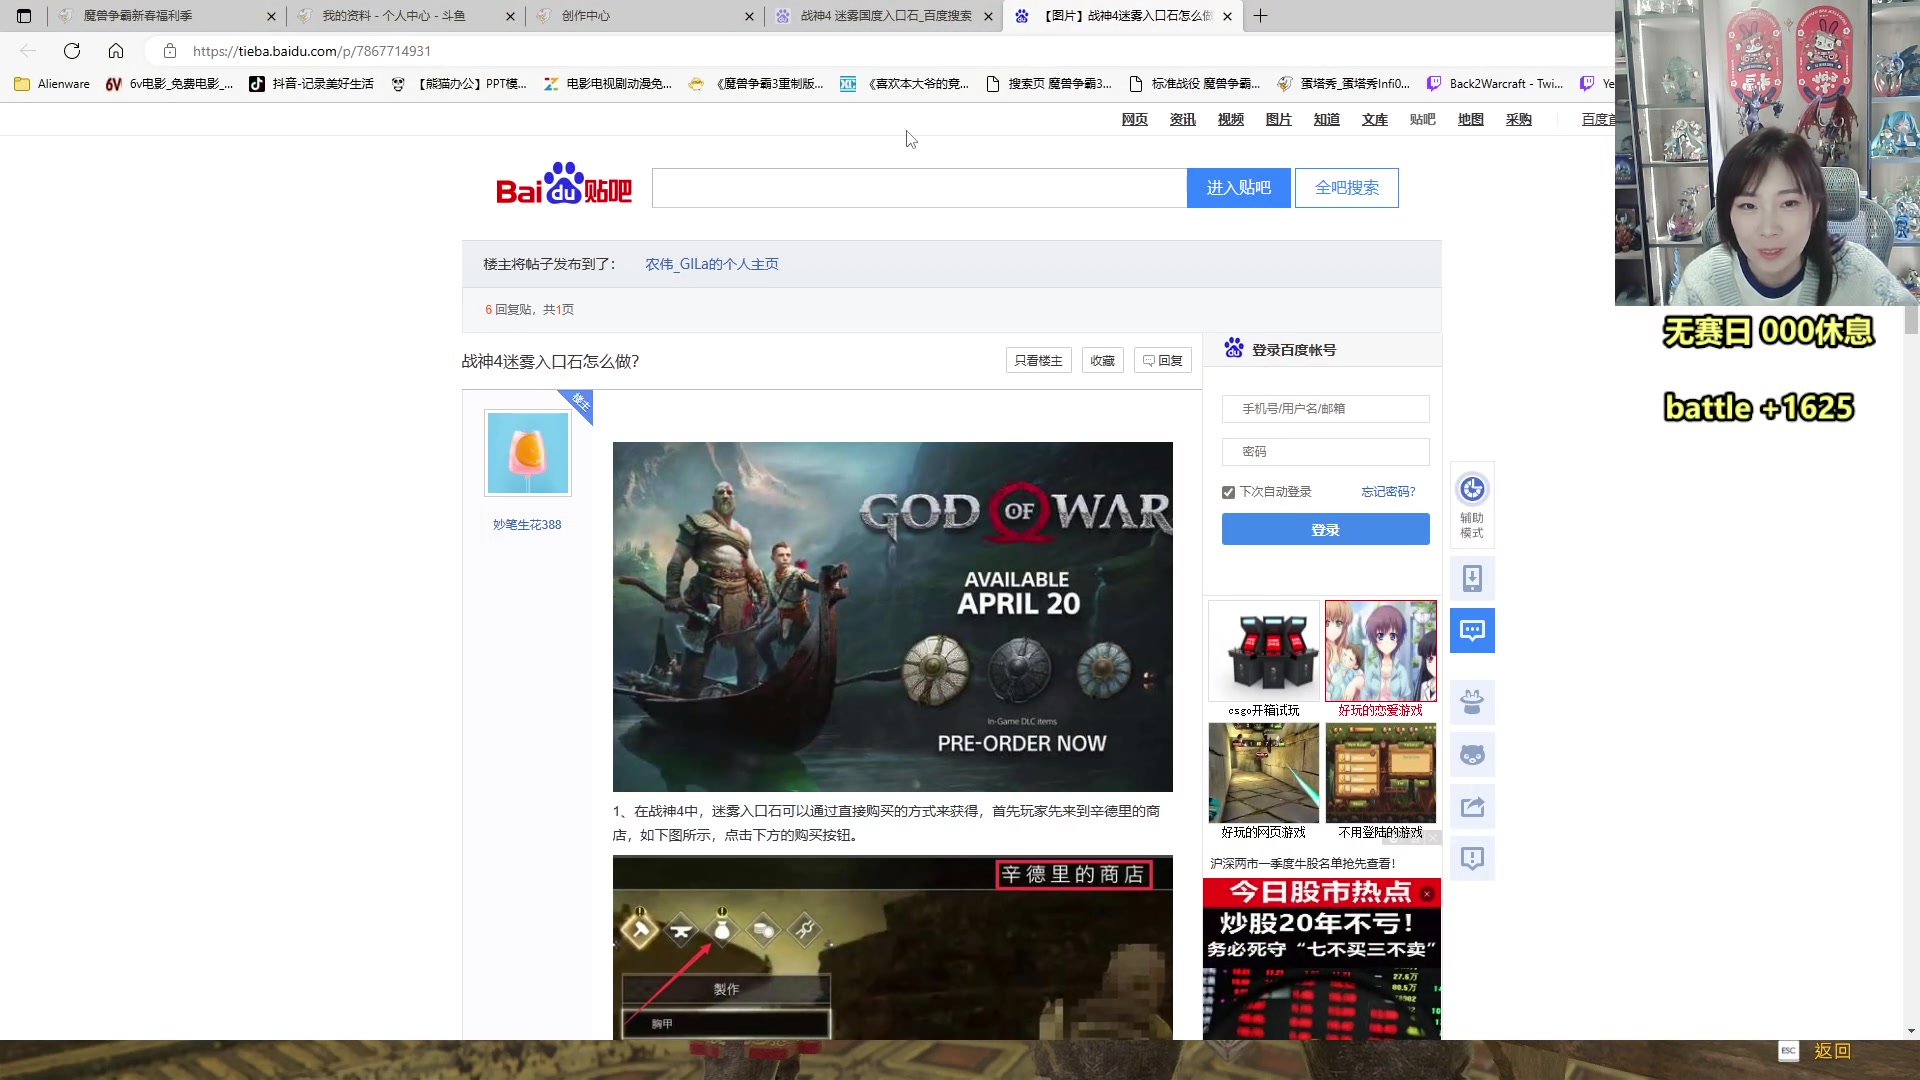1920x1080 pixels.
Task: Open the csgo开箱试玩 ad thumbnail
Action: click(x=1264, y=652)
